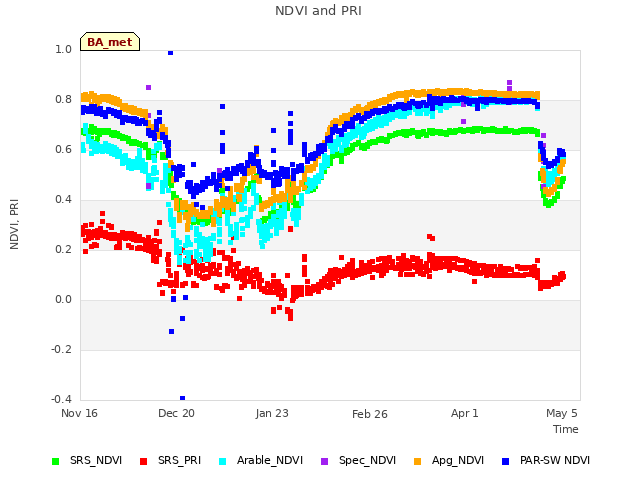Click the cyan Arable_NDVI legend swatch
640x480 pixels.
[222, 461]
